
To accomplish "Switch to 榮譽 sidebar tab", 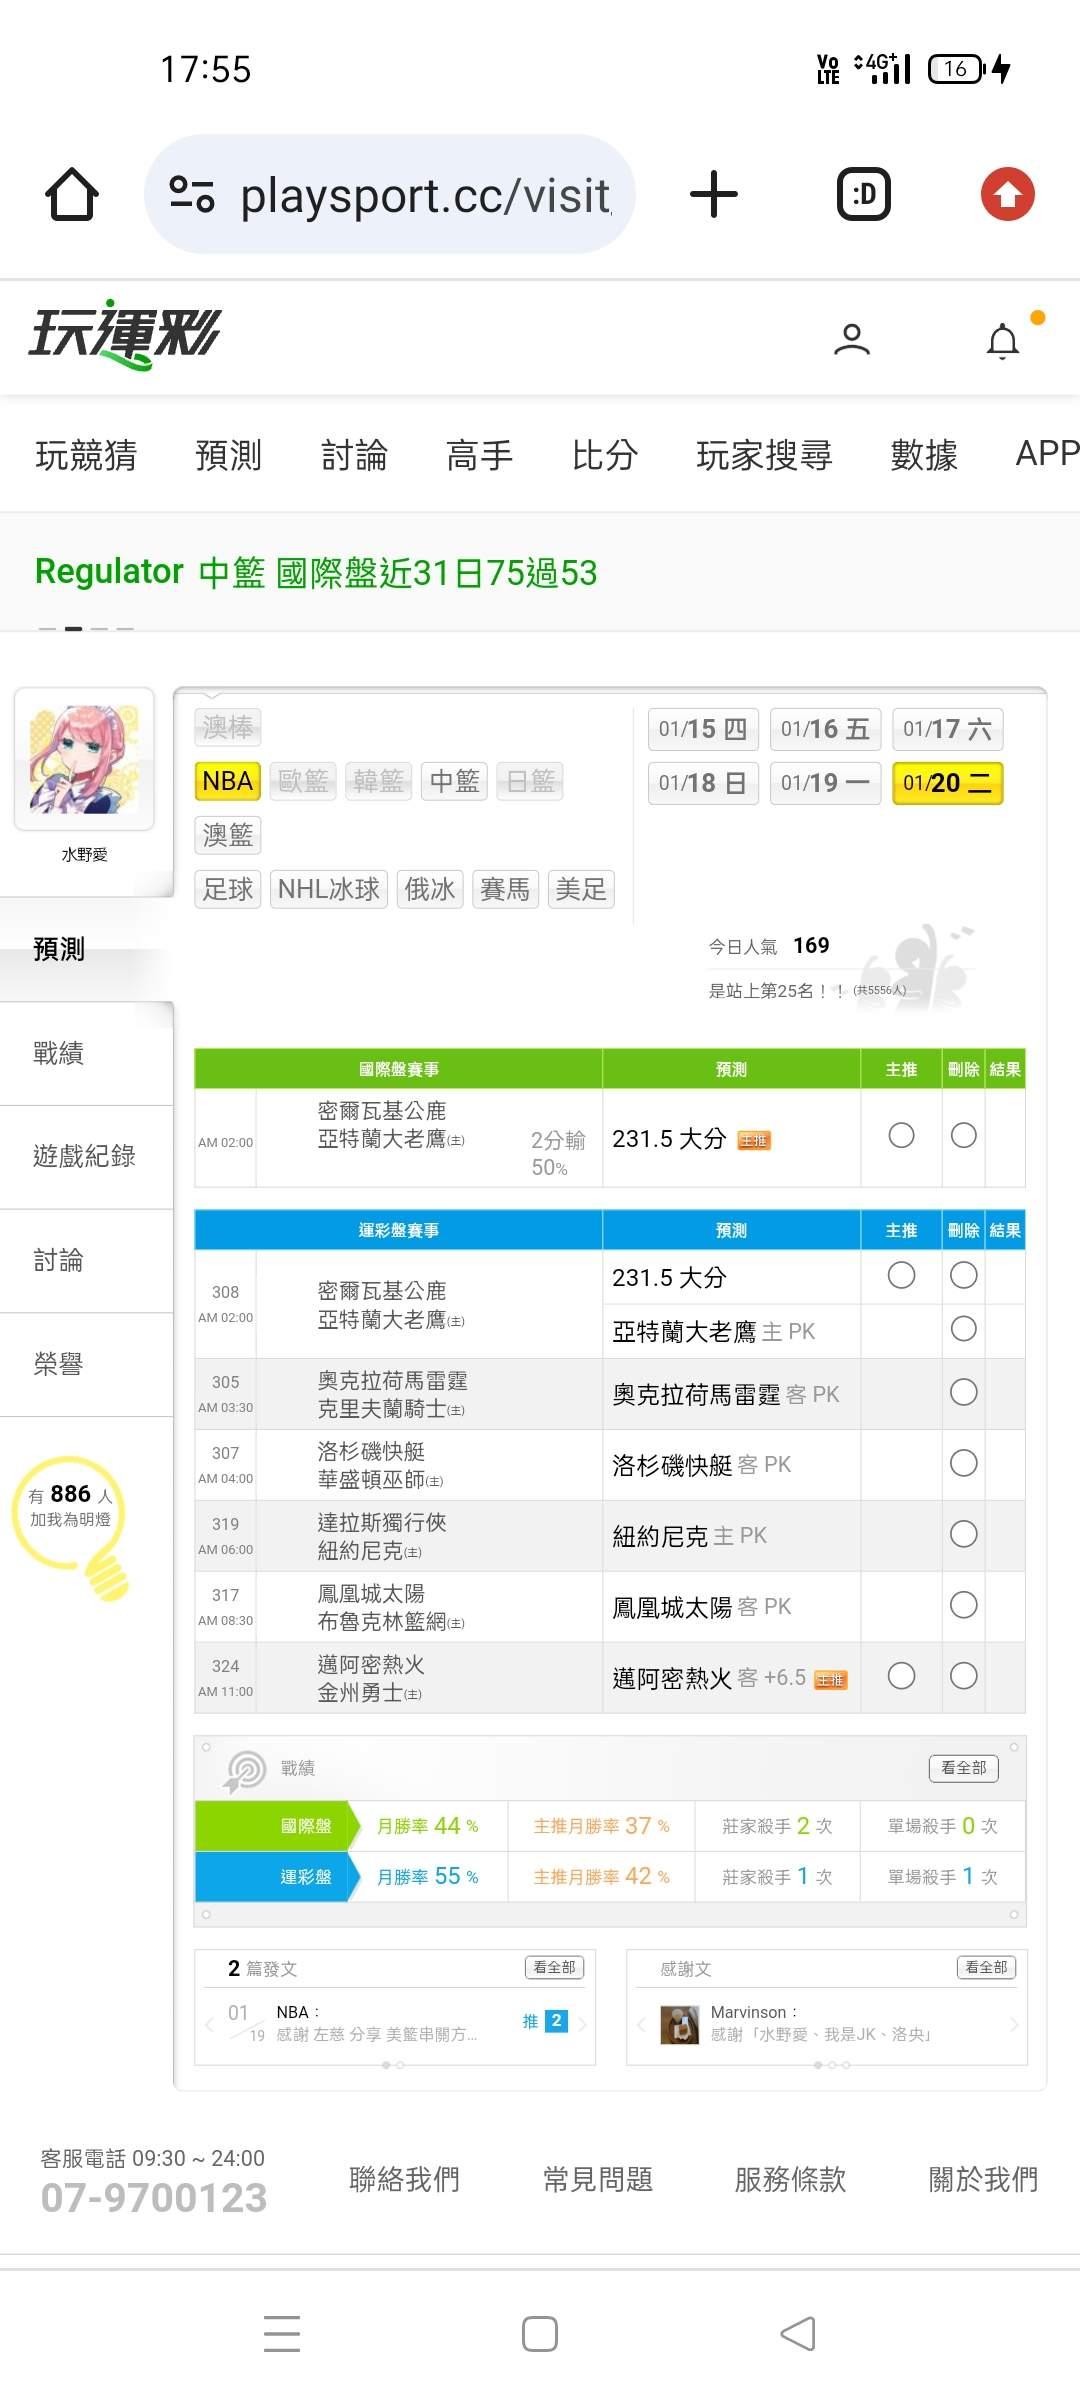I will [86, 1364].
